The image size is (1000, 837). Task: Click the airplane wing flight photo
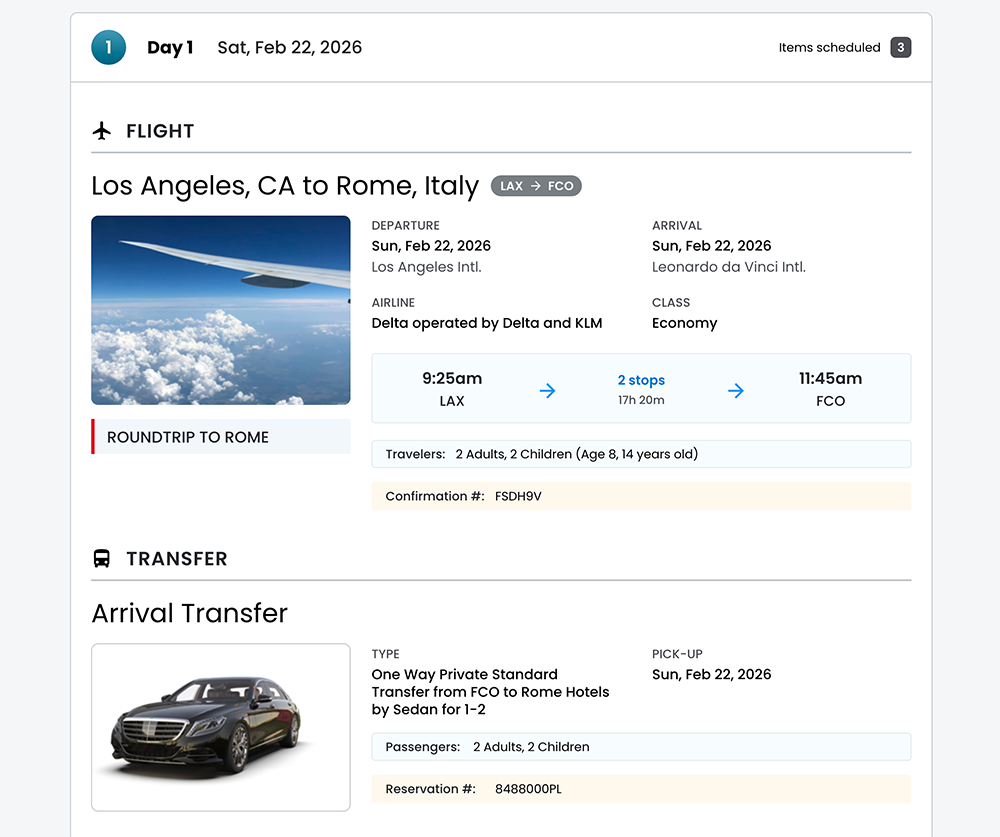coord(221,310)
